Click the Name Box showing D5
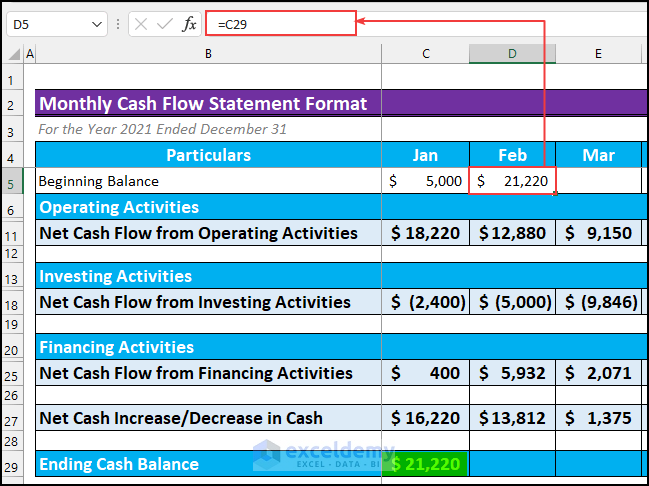The height and width of the screenshot is (486, 649). pos(57,24)
